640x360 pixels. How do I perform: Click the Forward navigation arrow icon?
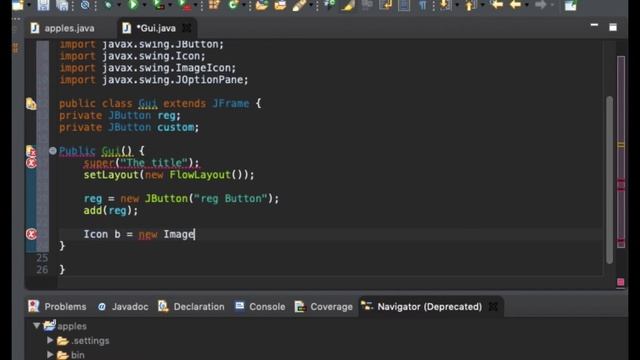click(x=540, y=5)
